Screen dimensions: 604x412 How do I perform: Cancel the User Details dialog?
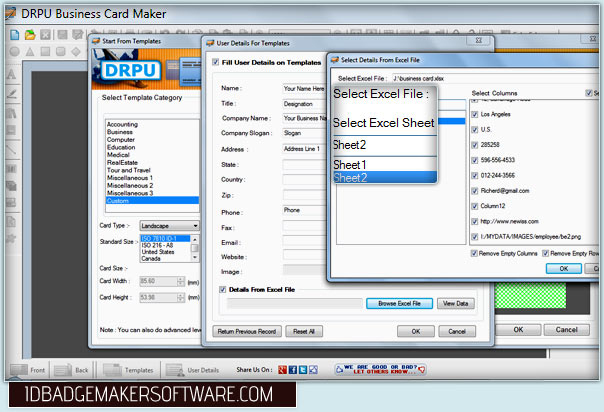(x=457, y=332)
